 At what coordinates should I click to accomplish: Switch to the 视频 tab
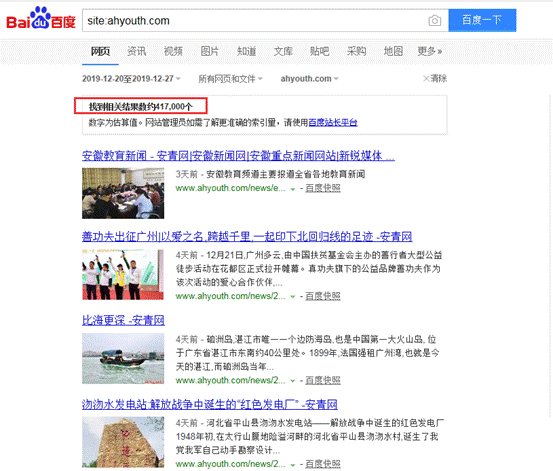[x=173, y=52]
